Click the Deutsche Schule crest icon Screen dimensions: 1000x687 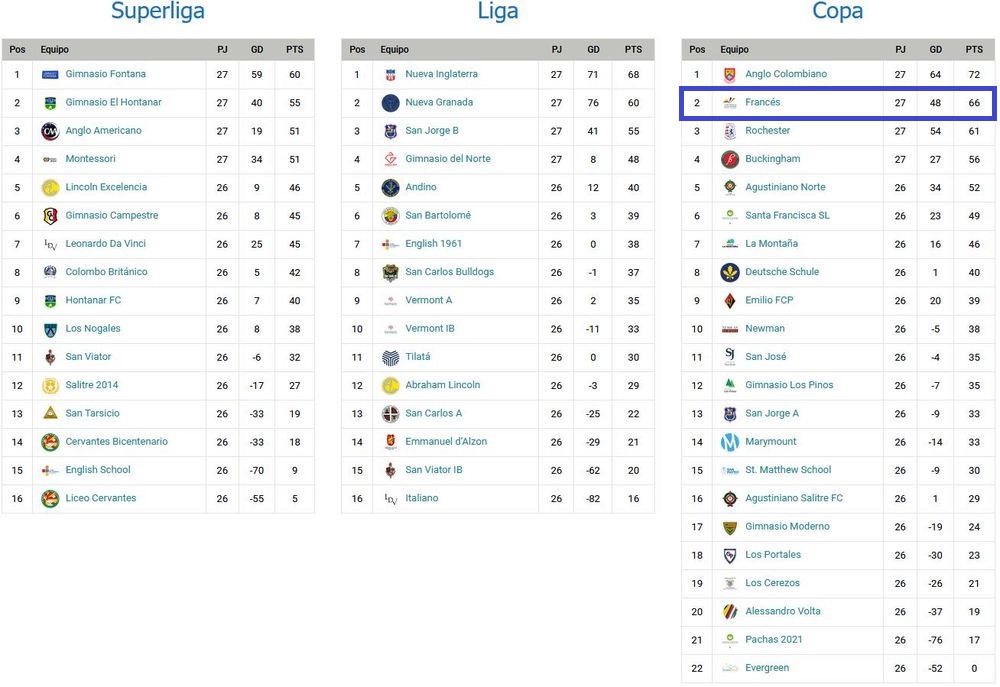click(730, 272)
